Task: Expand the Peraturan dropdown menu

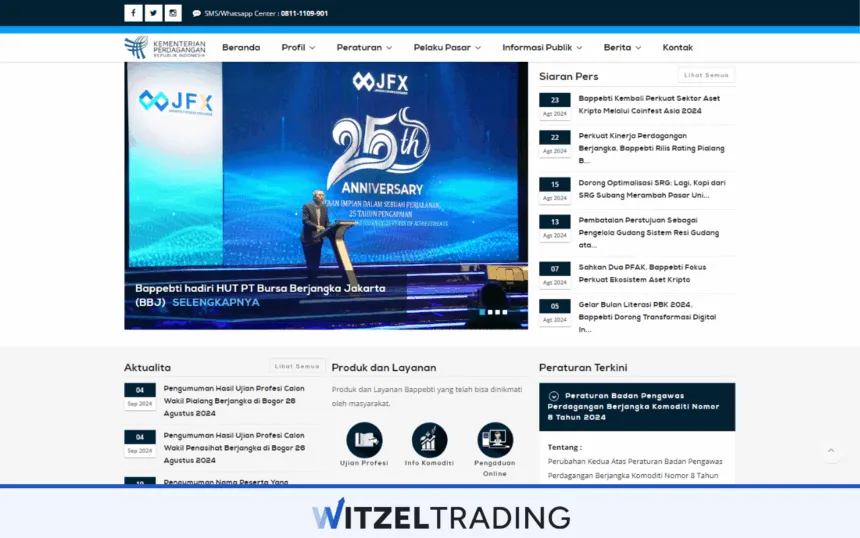Action: 364,48
